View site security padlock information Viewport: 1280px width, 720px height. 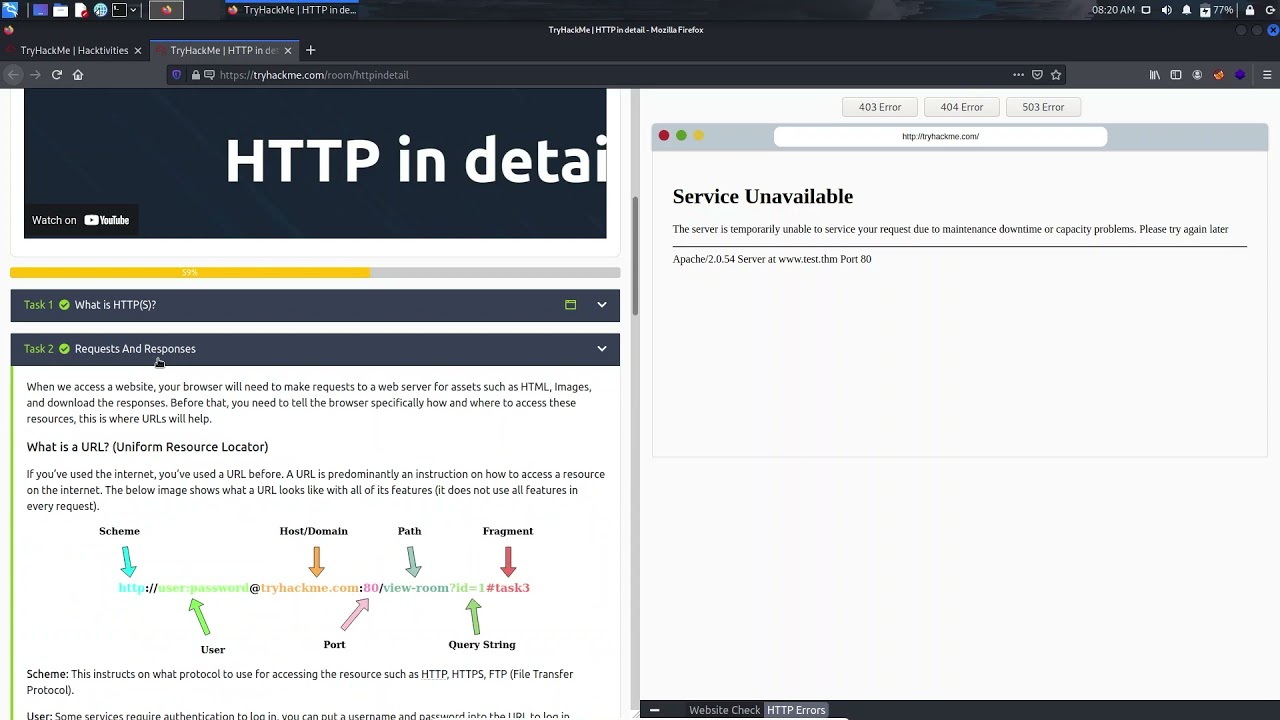(196, 75)
